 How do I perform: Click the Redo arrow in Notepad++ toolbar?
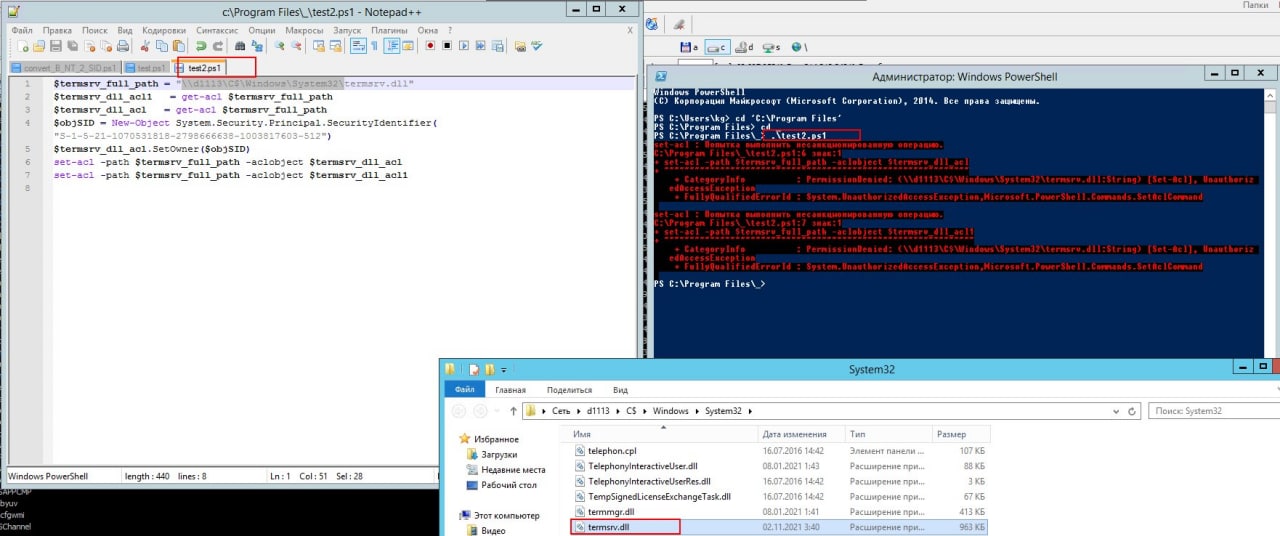pyautogui.click(x=217, y=46)
